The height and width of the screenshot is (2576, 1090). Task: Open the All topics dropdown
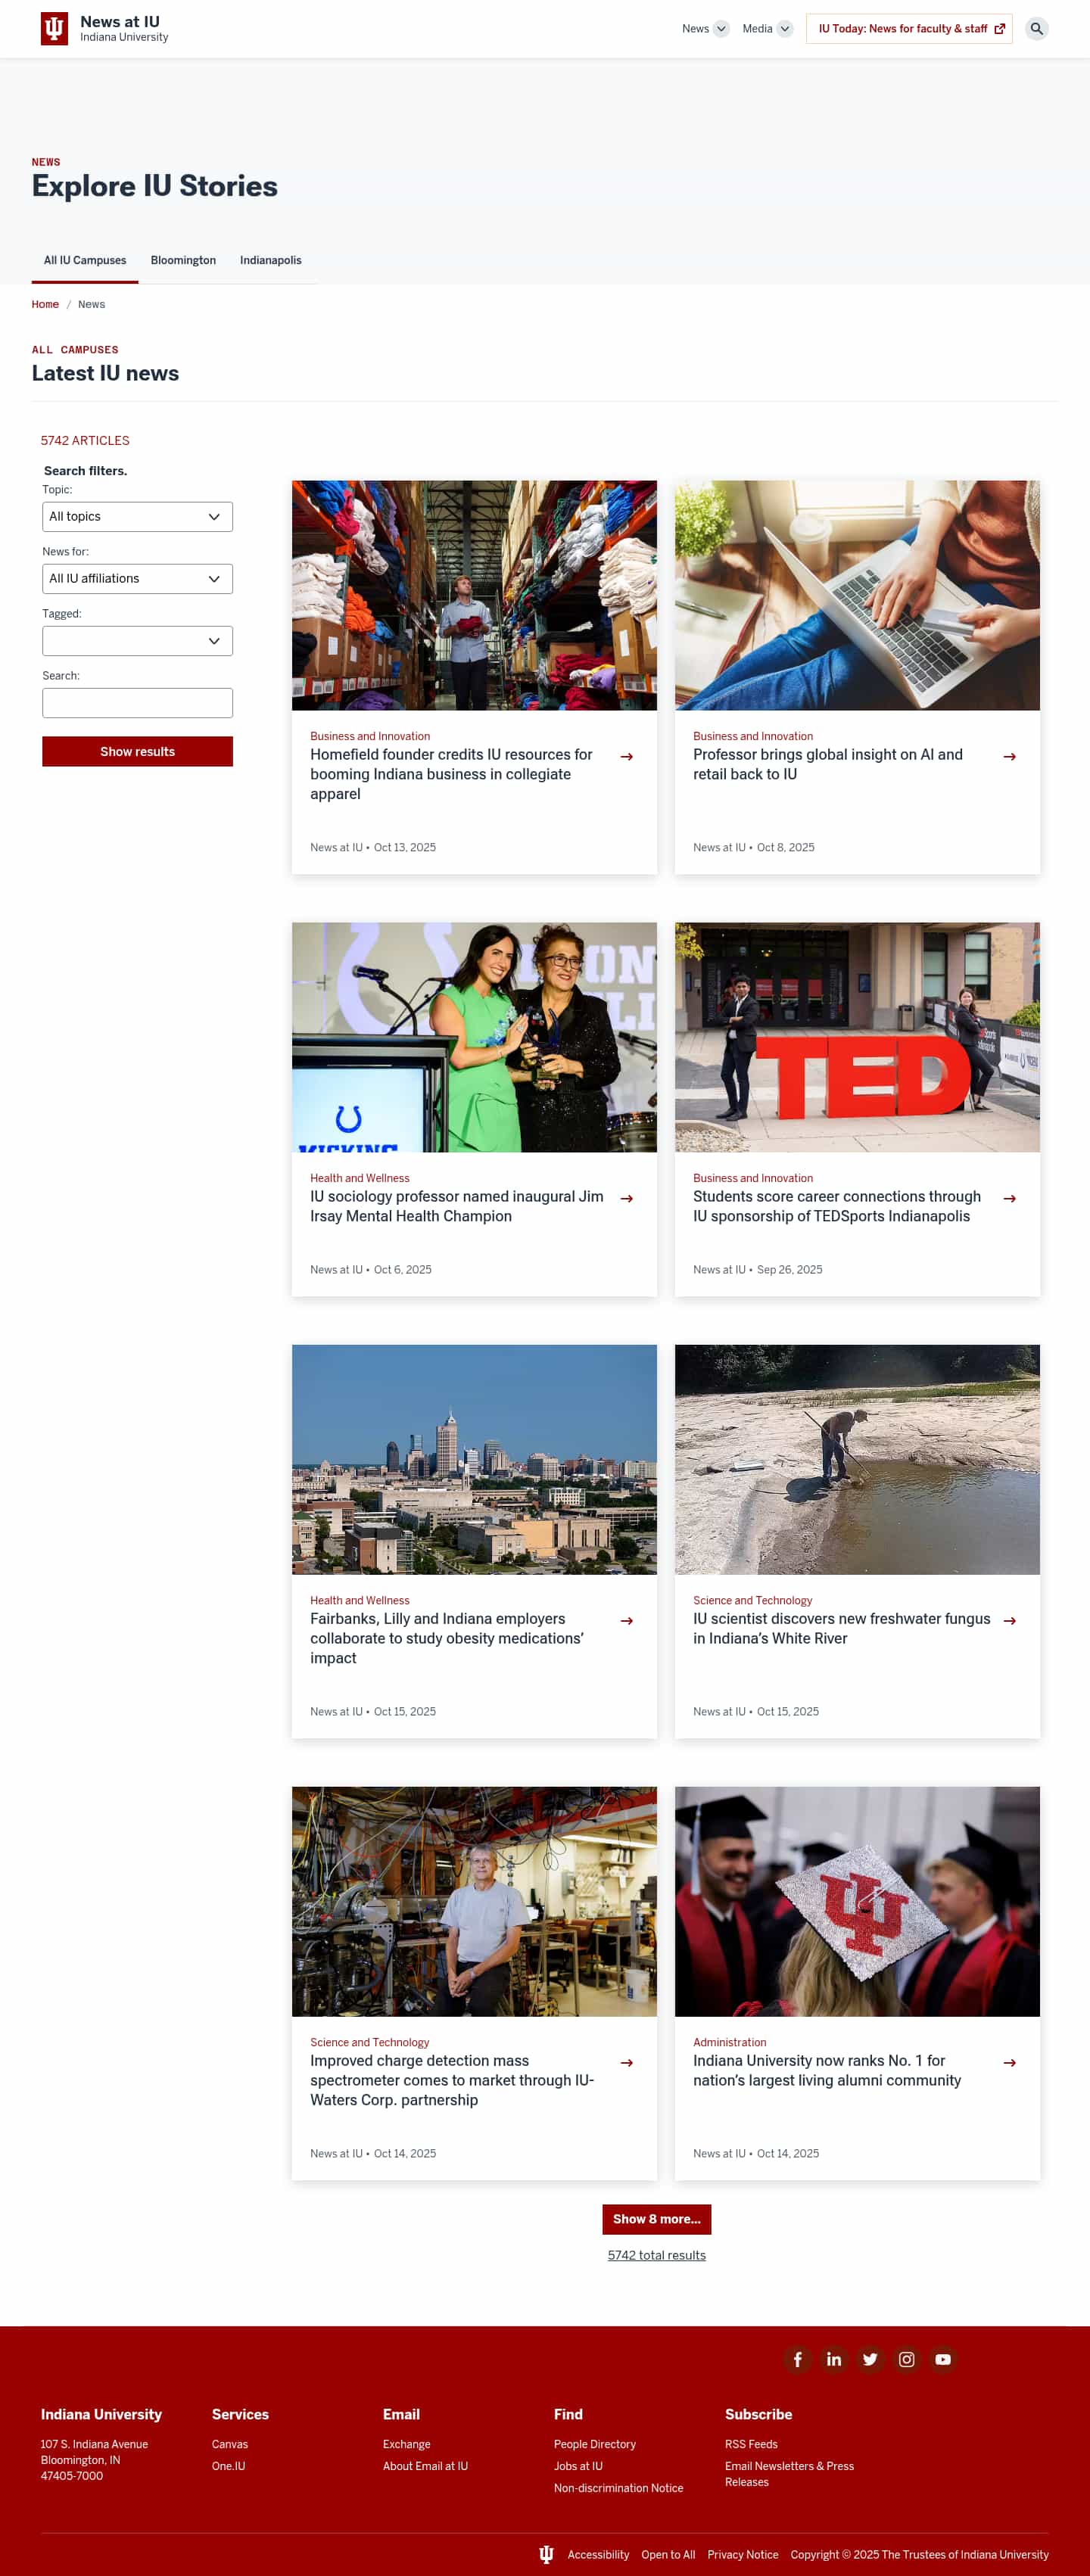137,517
